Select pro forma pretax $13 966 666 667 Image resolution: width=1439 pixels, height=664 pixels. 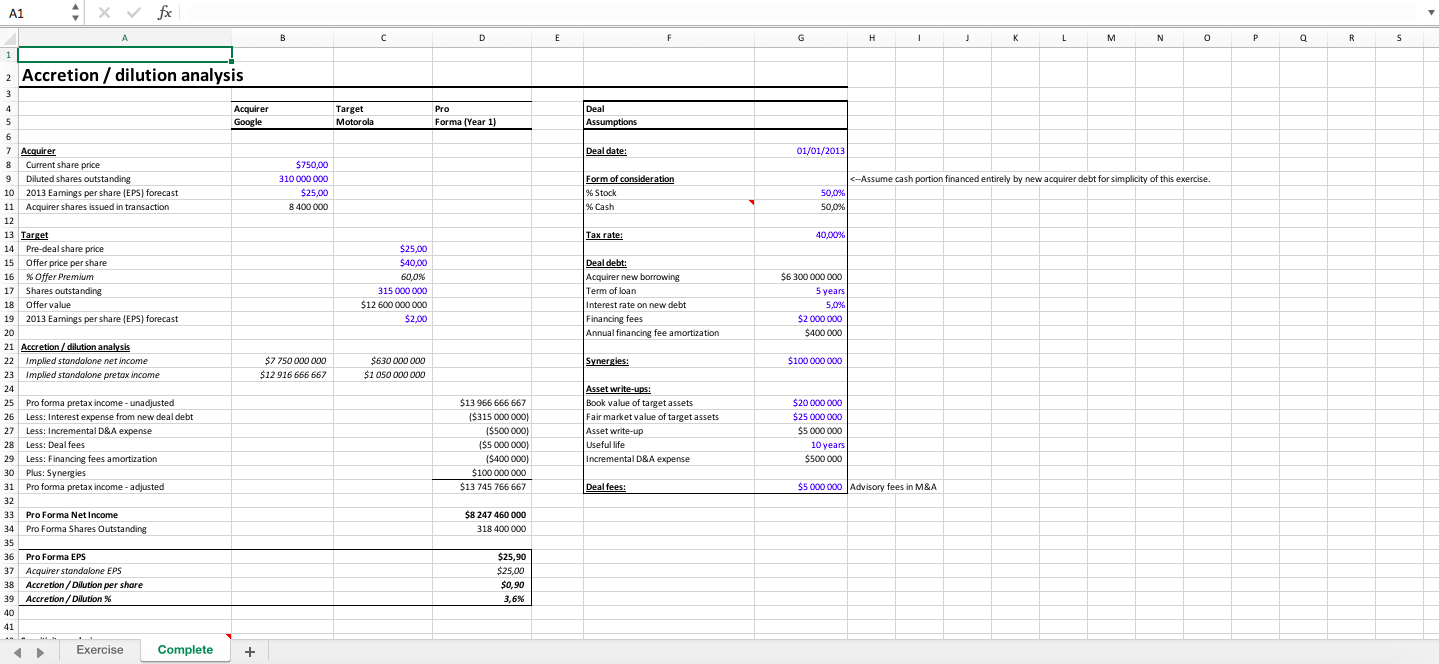482,402
